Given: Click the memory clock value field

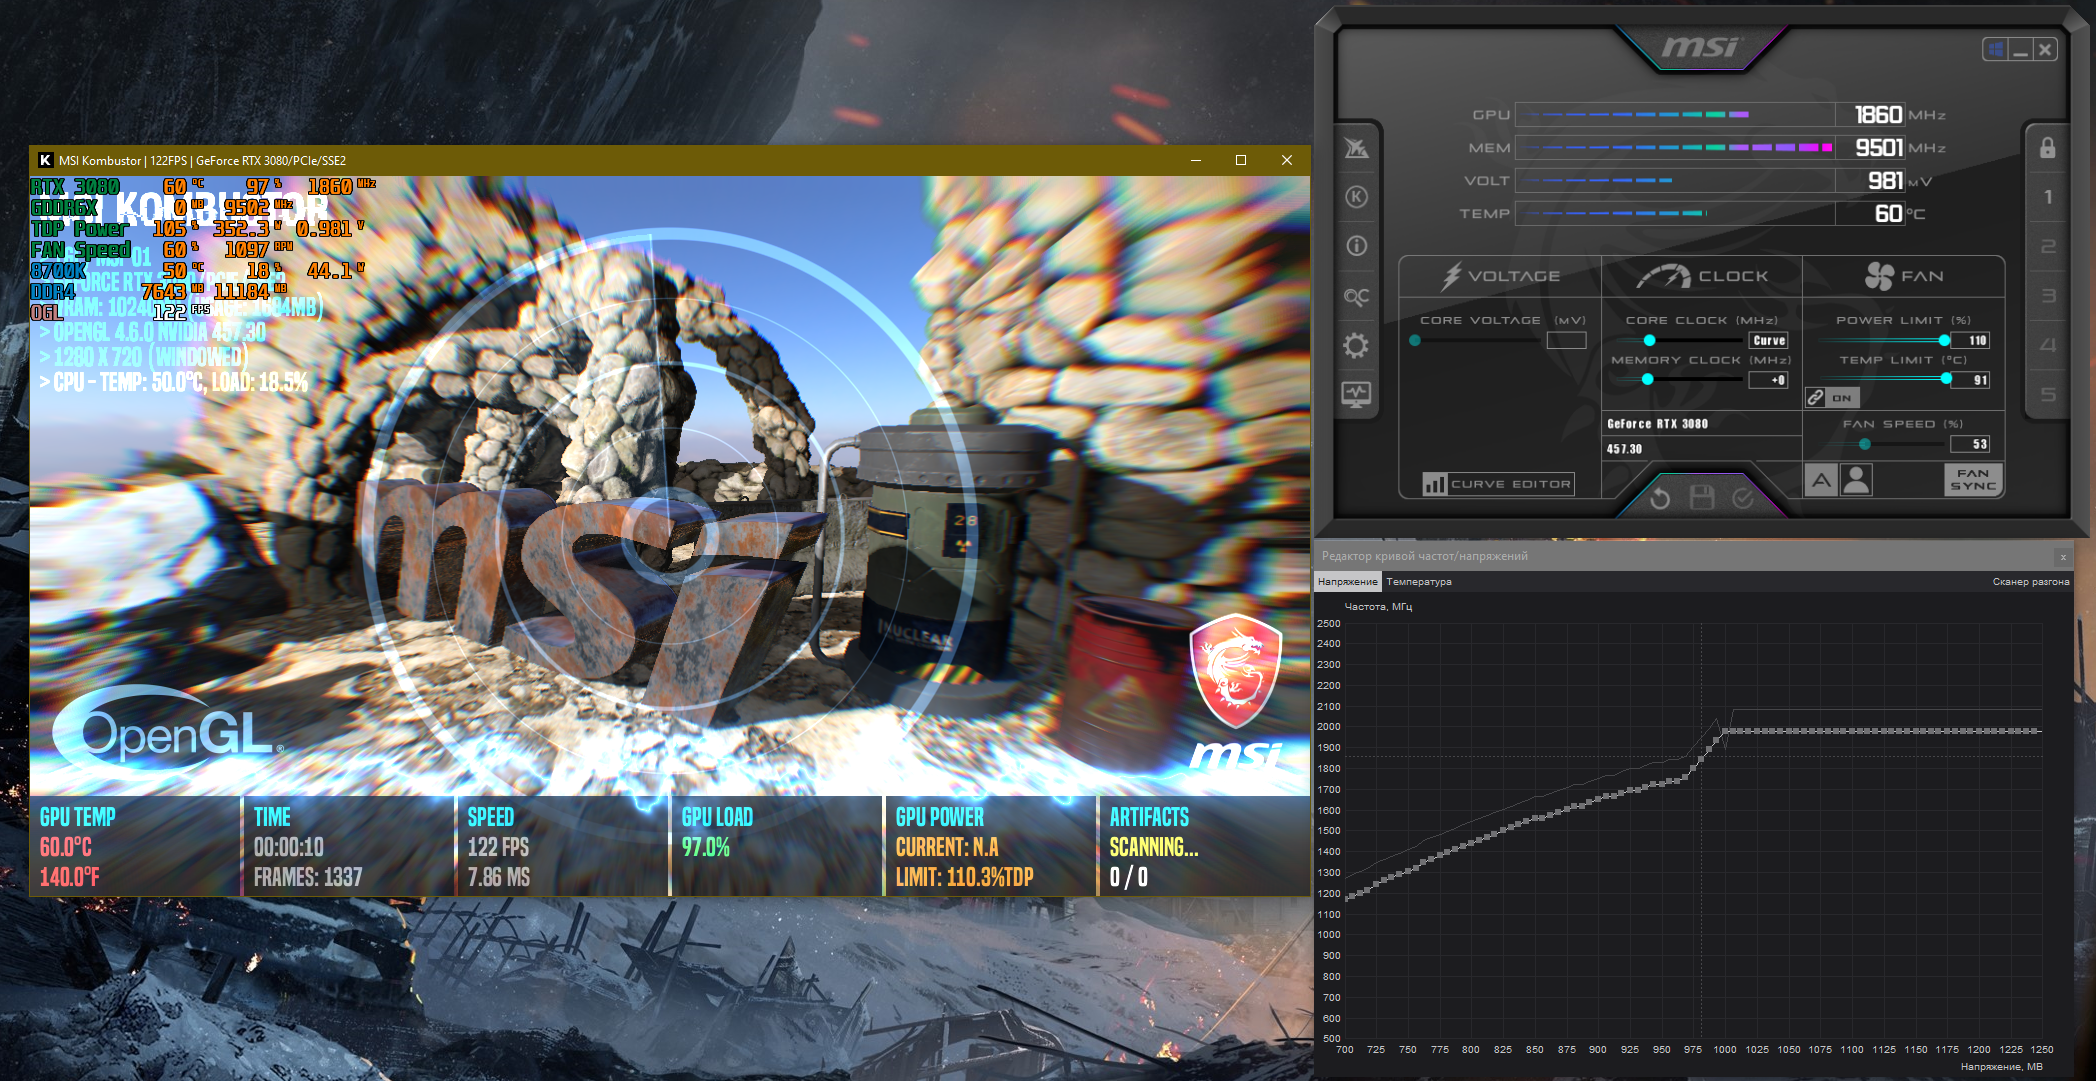Looking at the screenshot, I should [x=1768, y=380].
